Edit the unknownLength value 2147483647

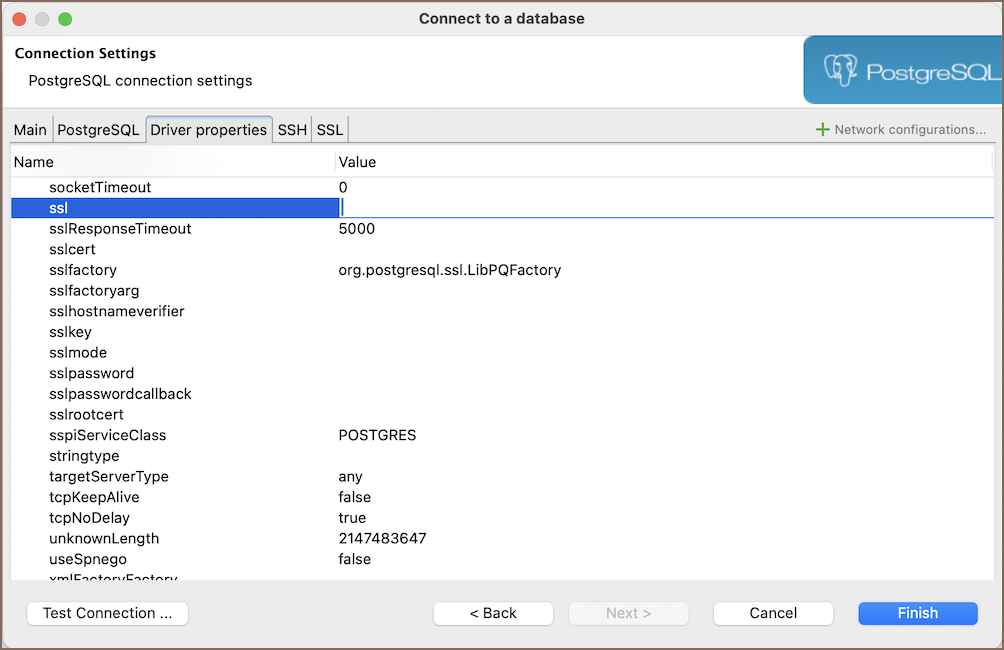(382, 539)
